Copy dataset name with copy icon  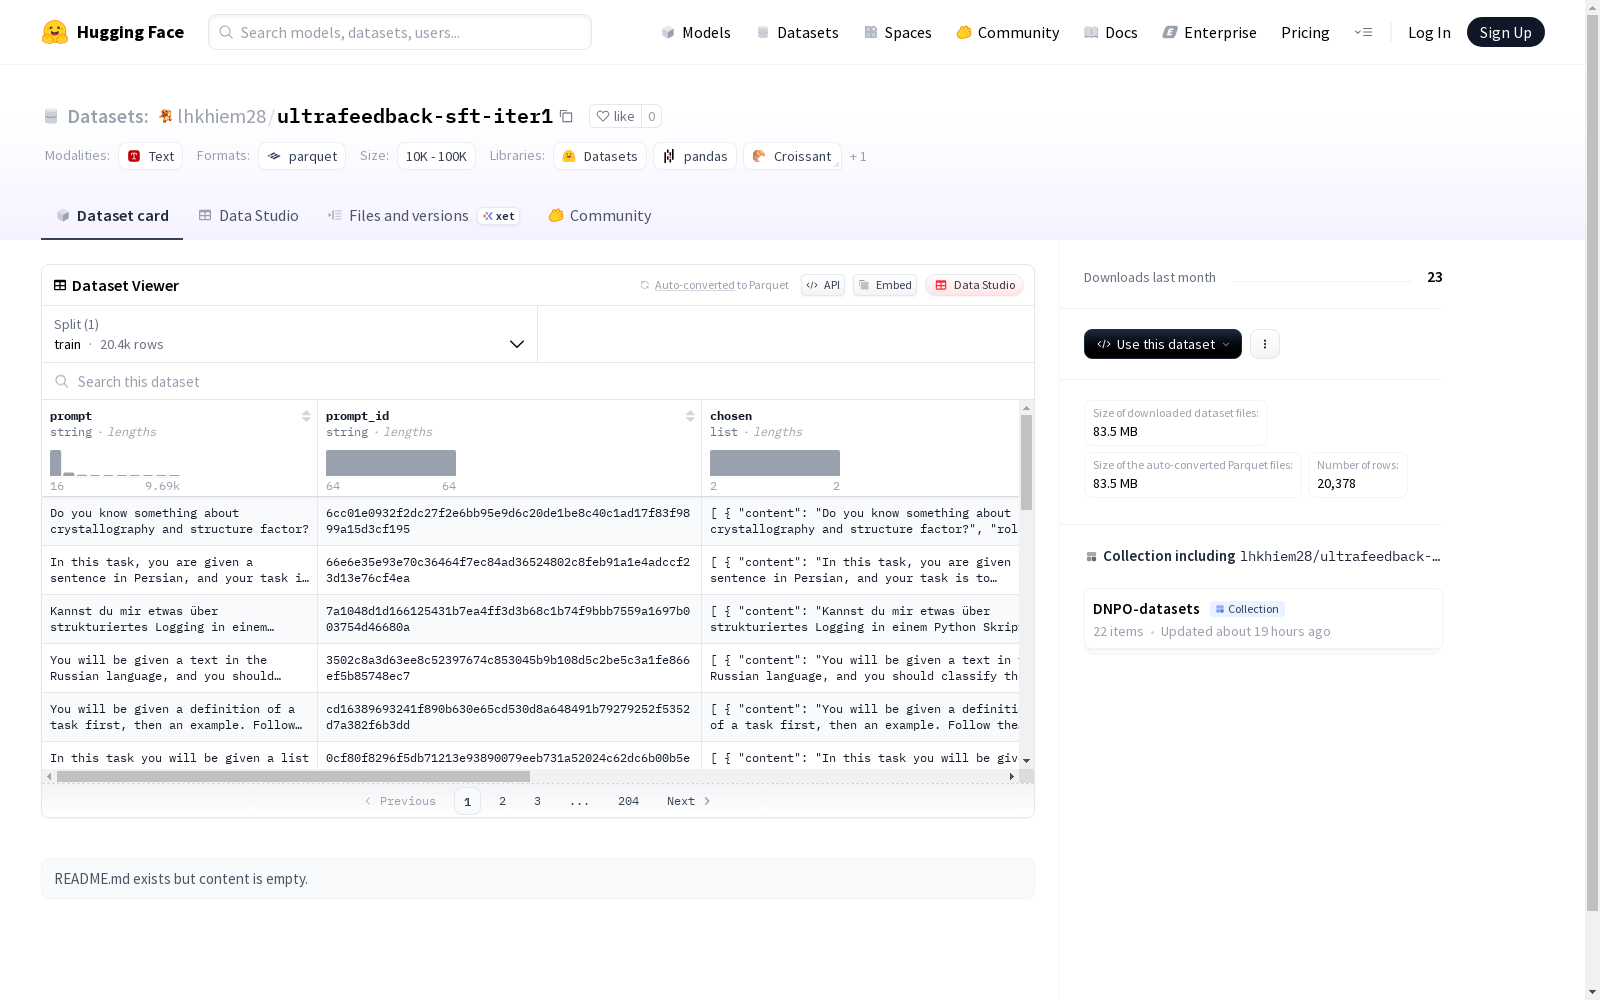pos(566,117)
